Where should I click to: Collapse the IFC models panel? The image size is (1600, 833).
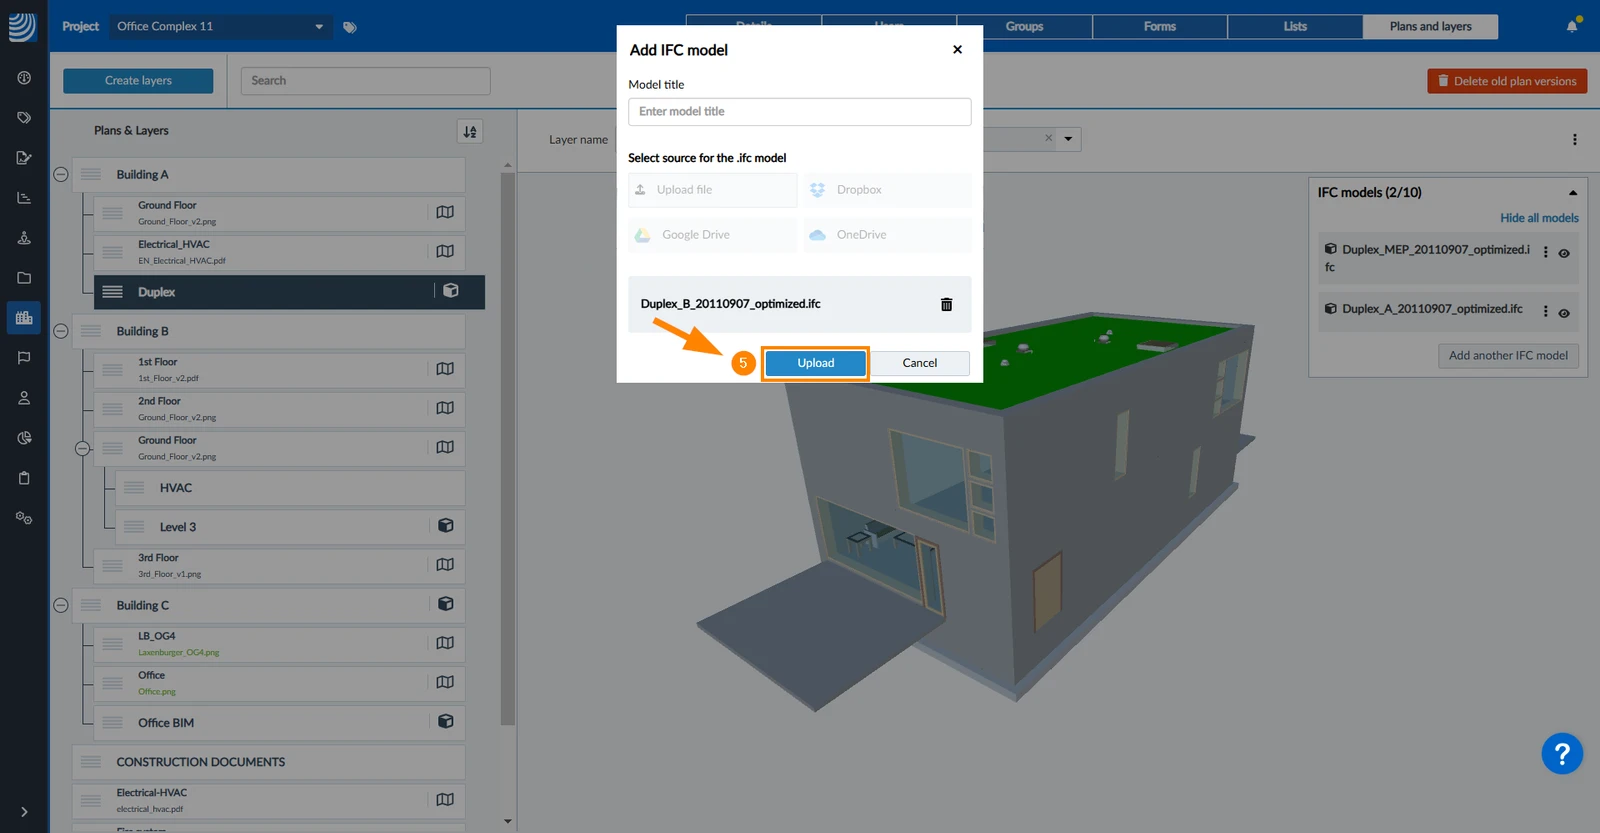1573,193
